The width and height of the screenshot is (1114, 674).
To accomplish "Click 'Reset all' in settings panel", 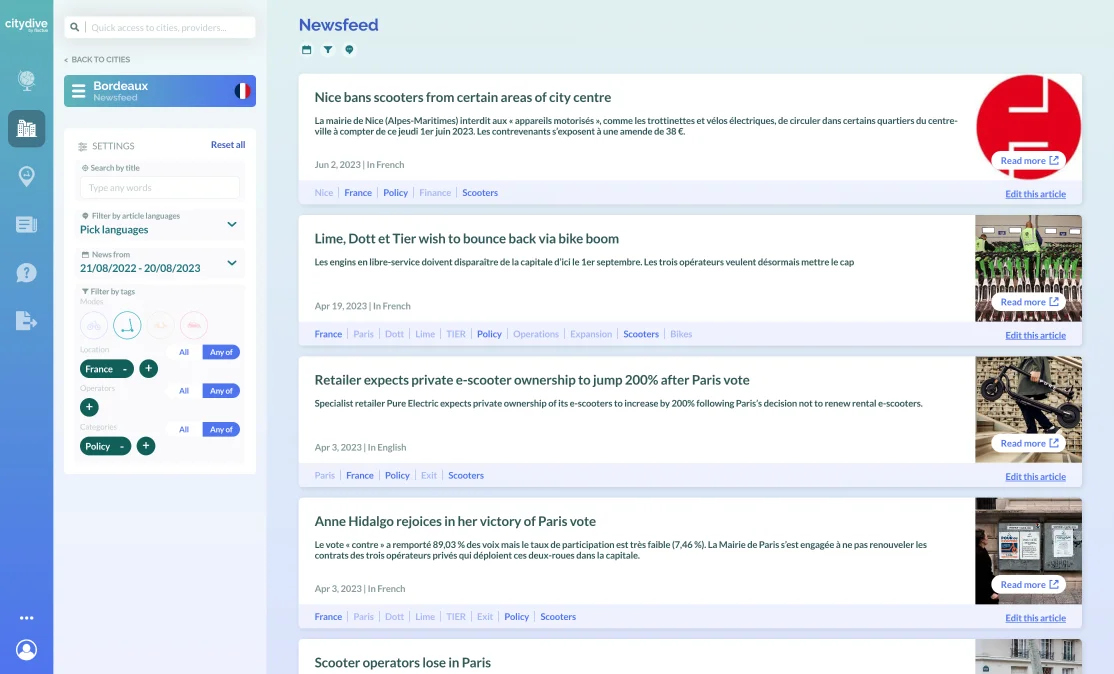I will point(227,145).
